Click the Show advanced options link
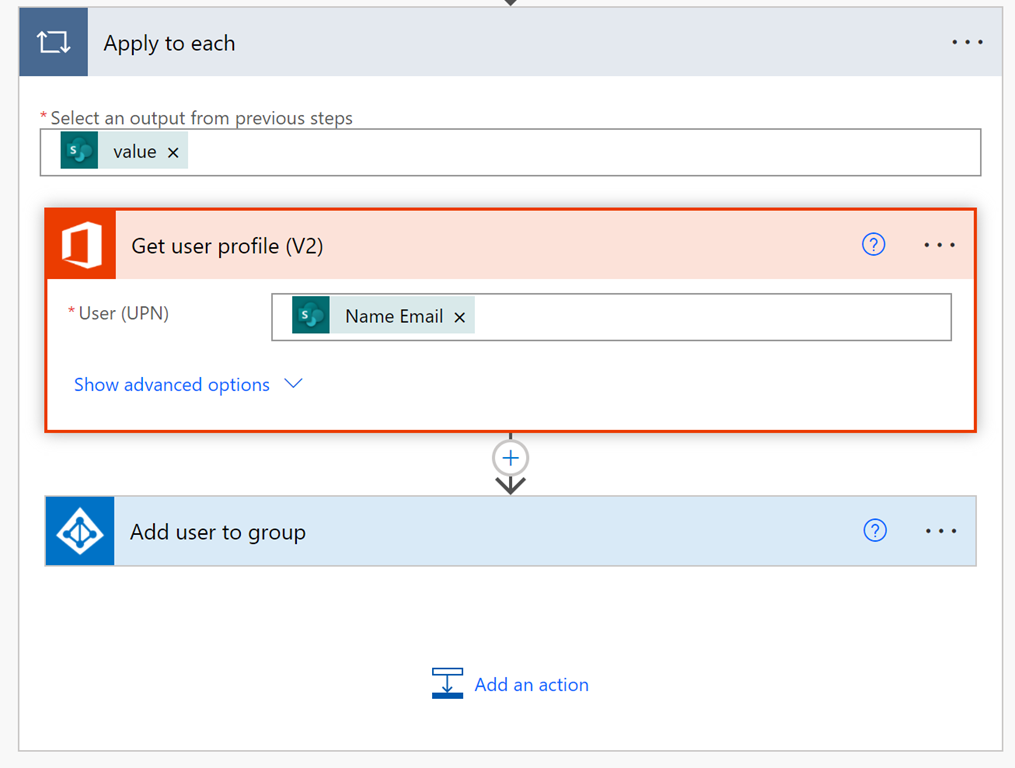 172,385
